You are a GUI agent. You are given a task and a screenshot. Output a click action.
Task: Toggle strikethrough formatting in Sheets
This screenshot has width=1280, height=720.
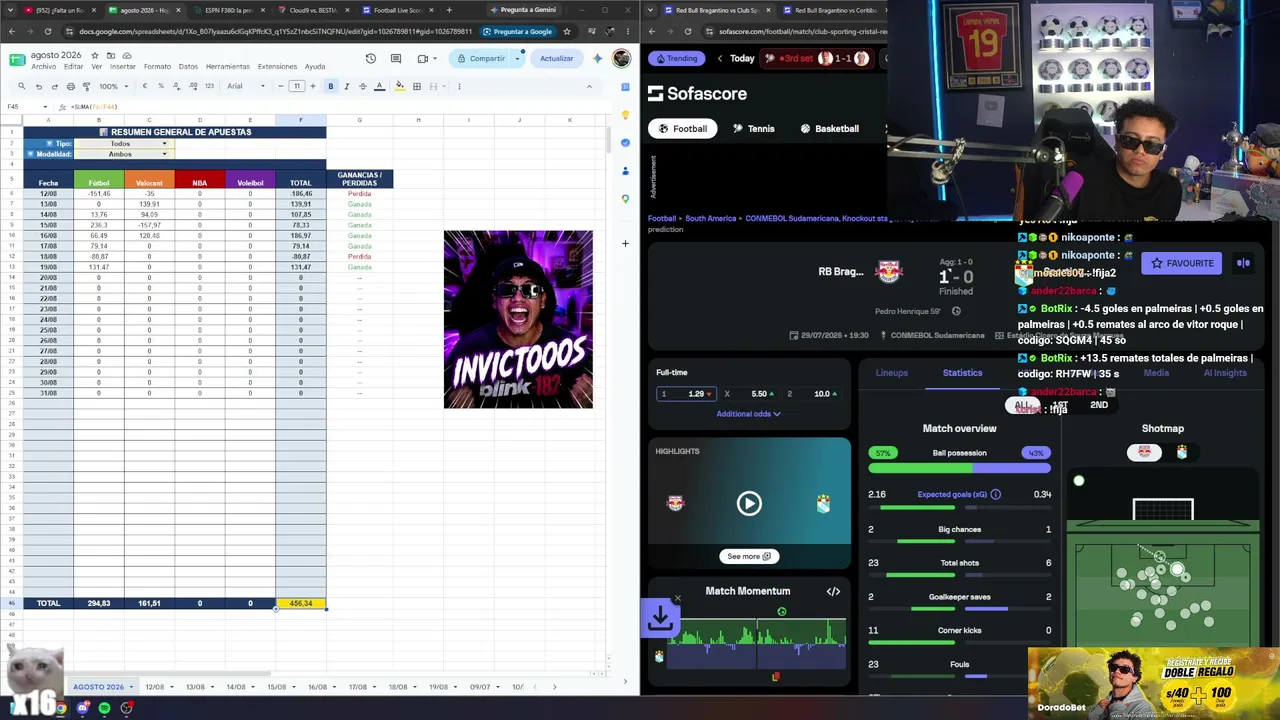pos(363,86)
